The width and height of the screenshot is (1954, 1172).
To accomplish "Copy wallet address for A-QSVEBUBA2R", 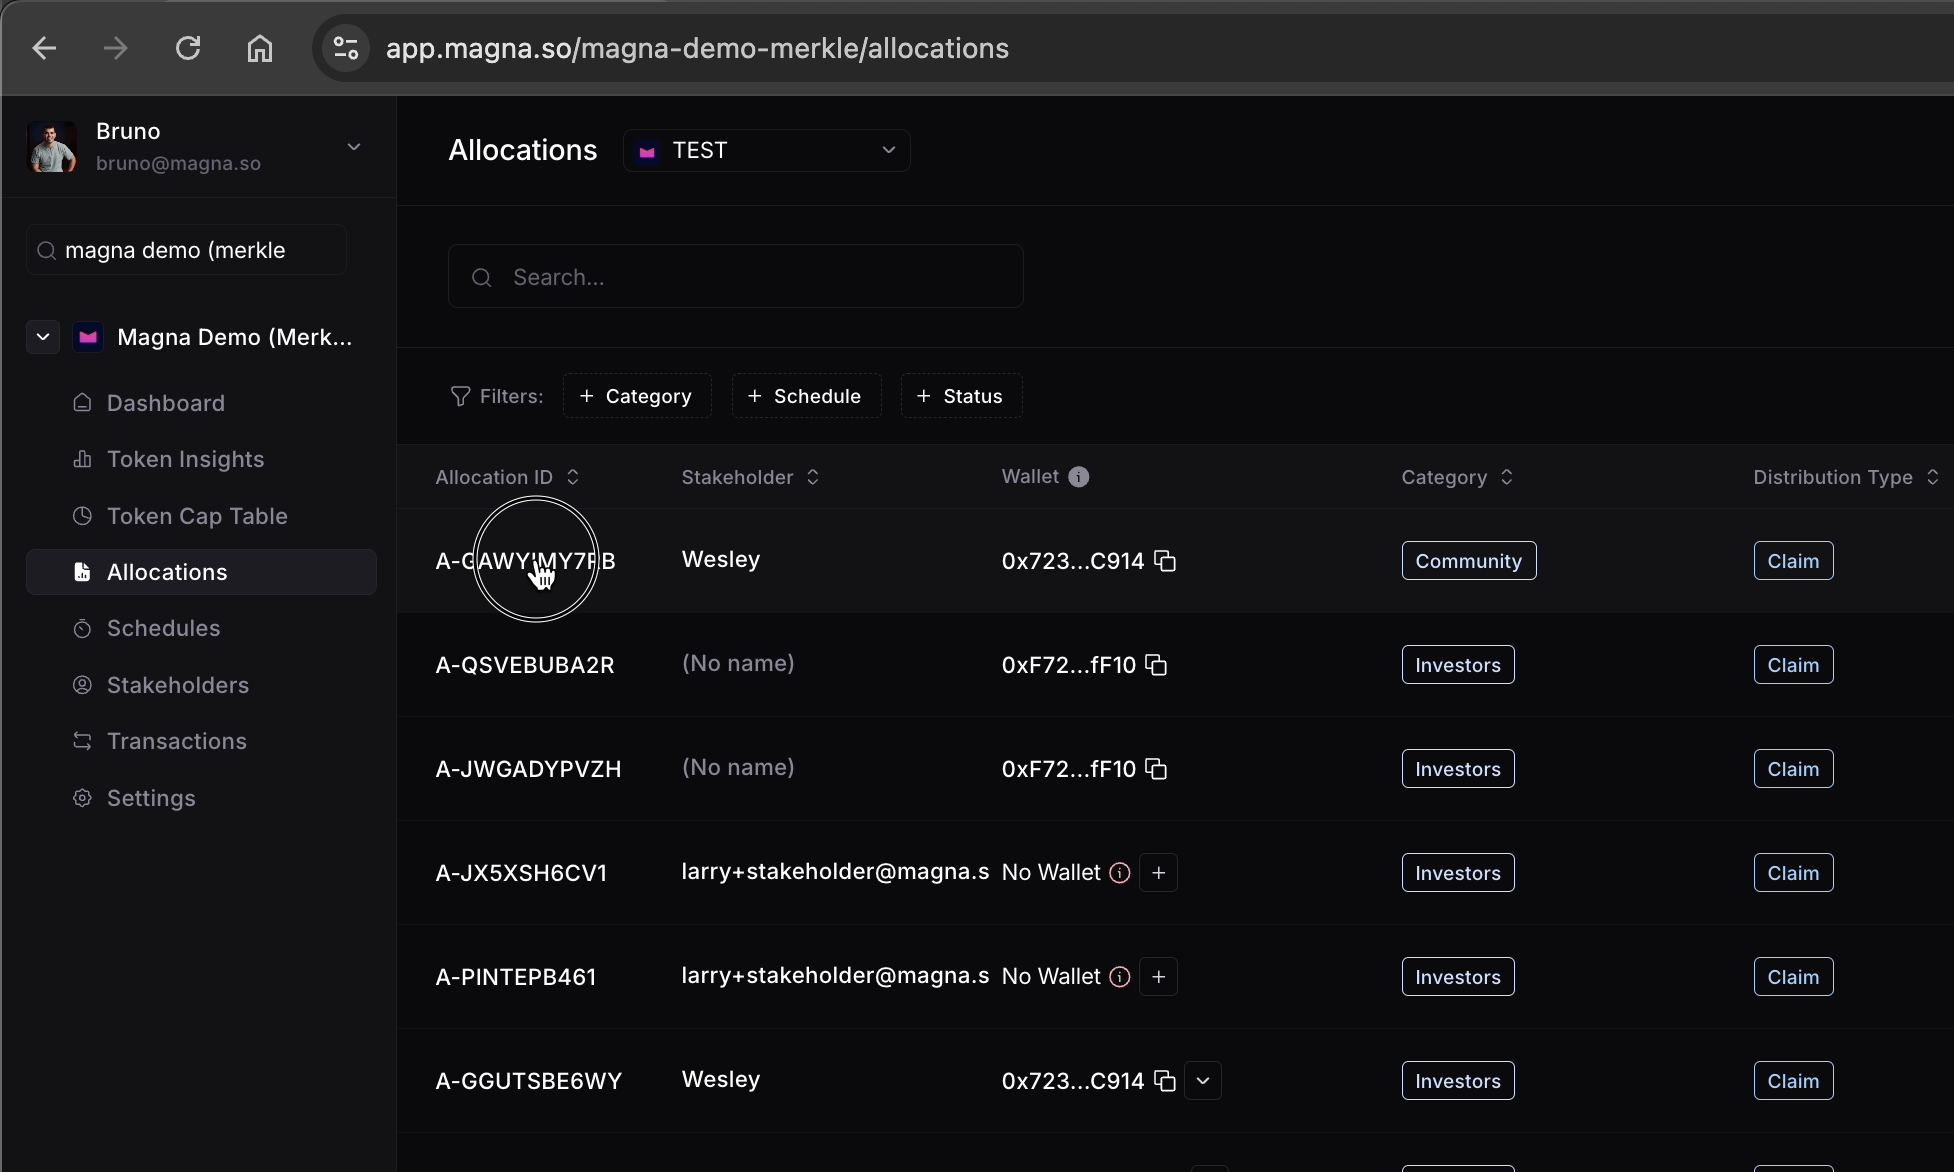I will point(1156,665).
